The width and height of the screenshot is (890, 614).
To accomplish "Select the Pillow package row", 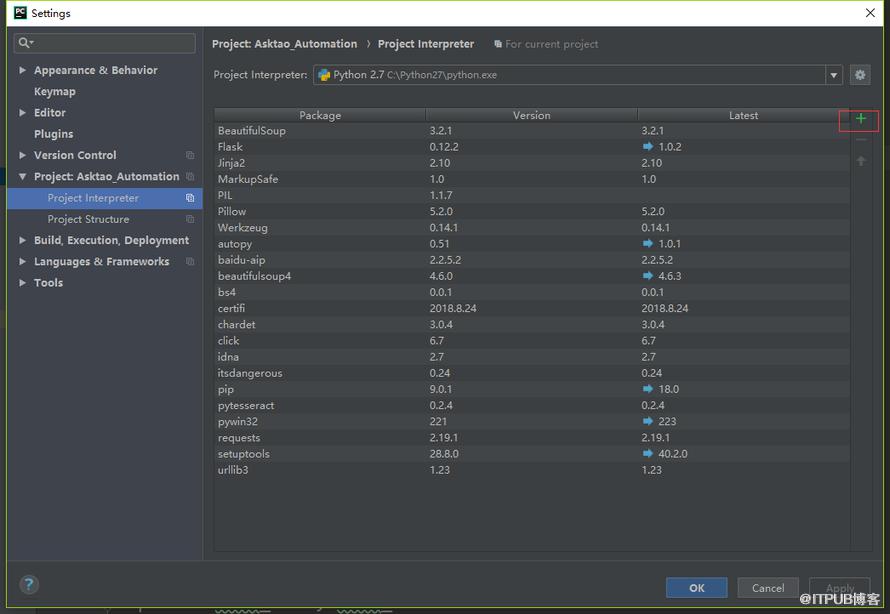I will (x=532, y=212).
